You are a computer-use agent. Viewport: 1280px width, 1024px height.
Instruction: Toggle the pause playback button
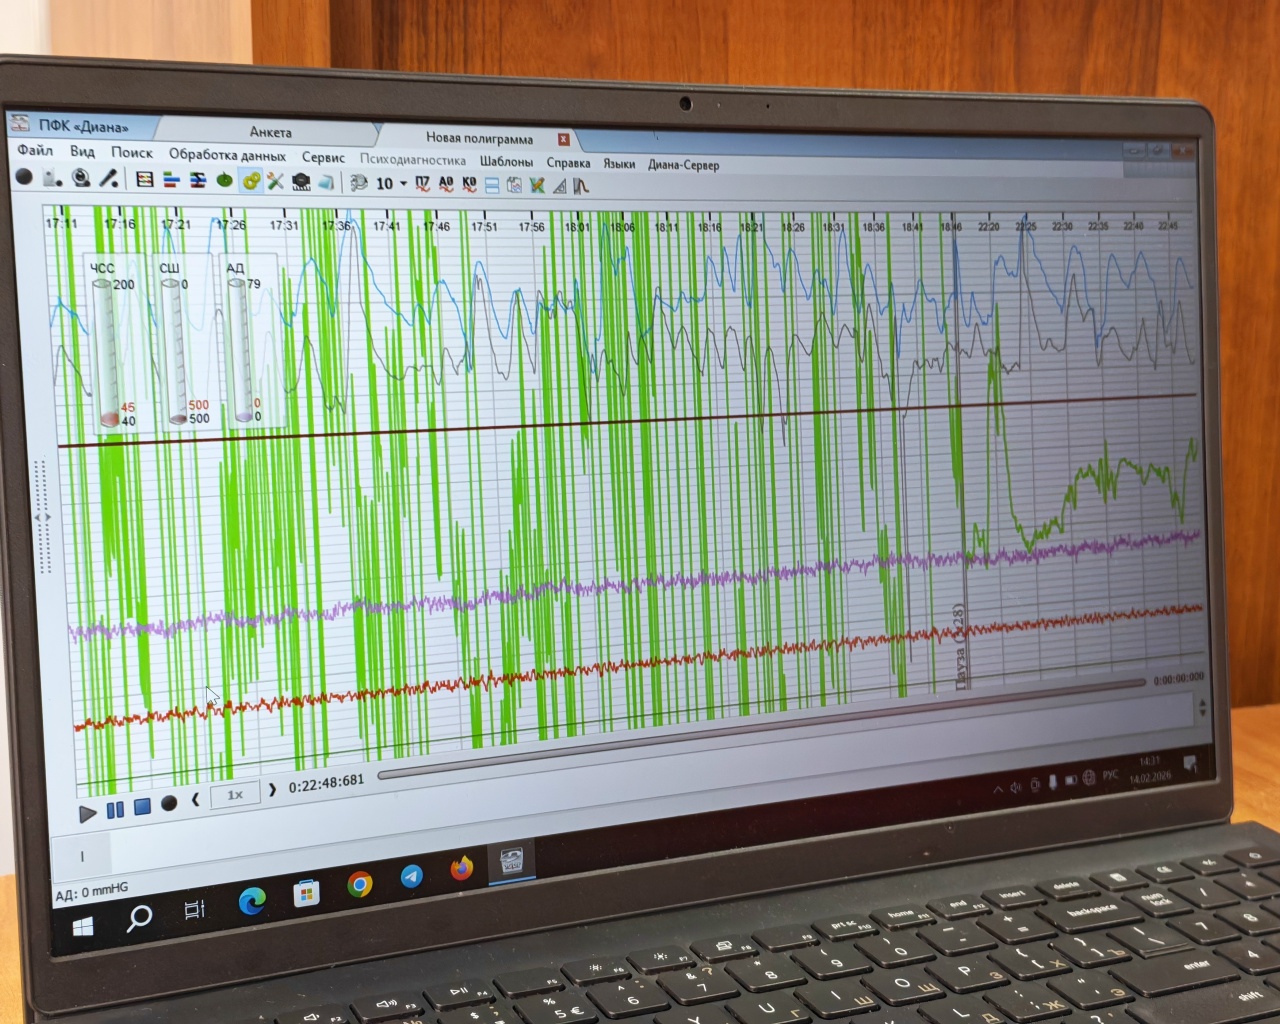point(115,809)
